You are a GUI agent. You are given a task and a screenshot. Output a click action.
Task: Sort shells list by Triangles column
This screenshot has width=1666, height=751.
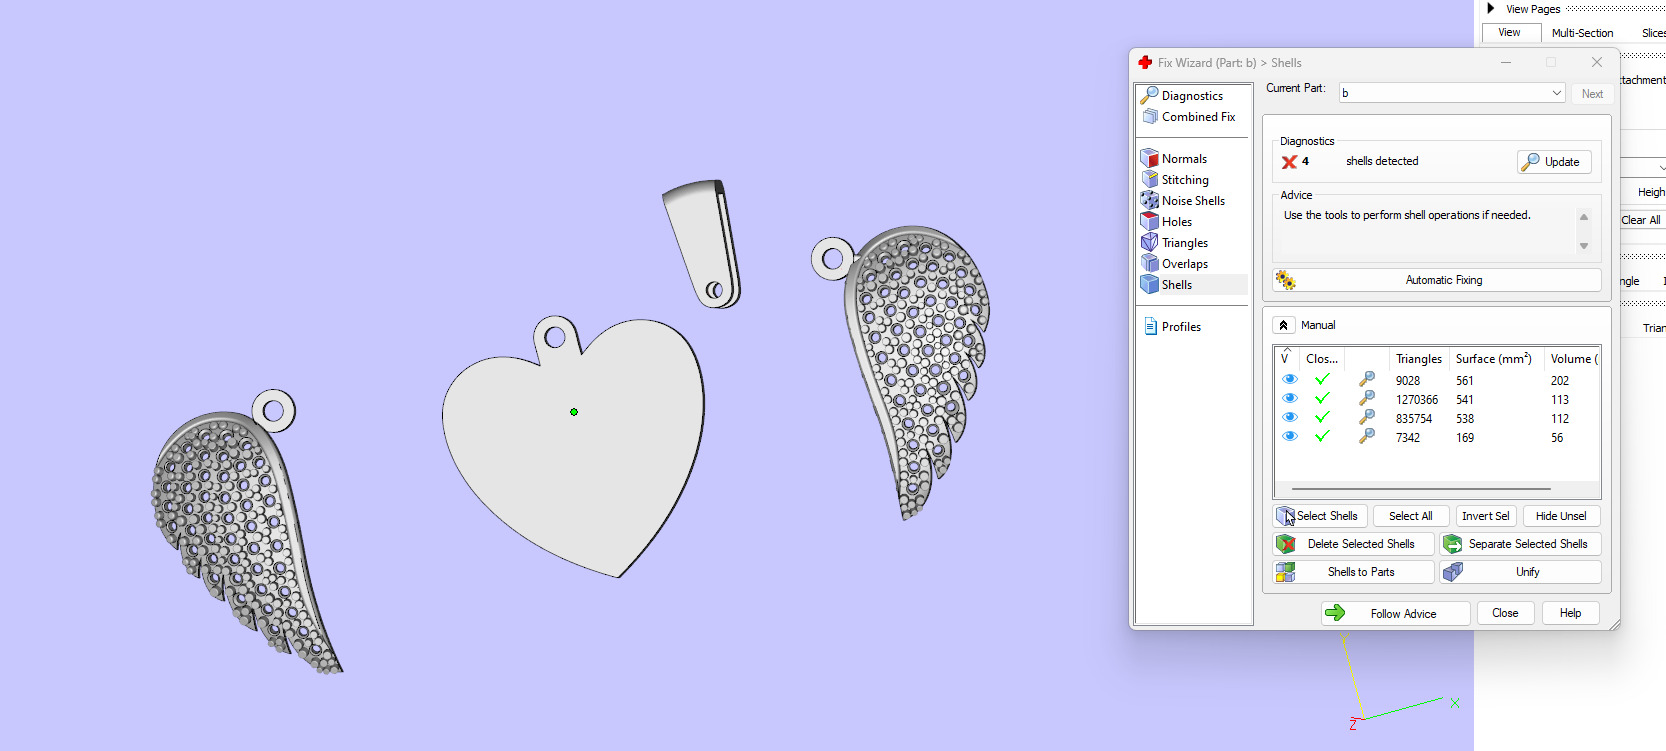[x=1418, y=359]
